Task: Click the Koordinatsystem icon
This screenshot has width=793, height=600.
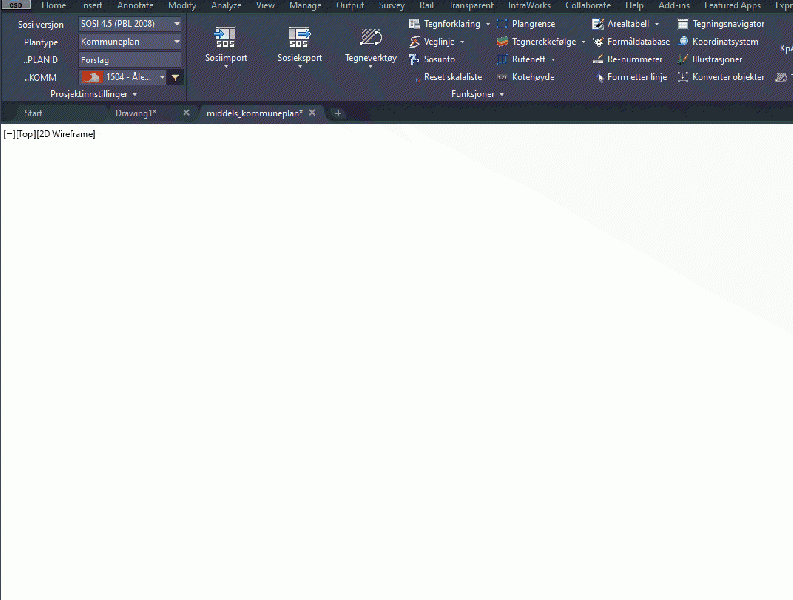Action: click(x=683, y=41)
